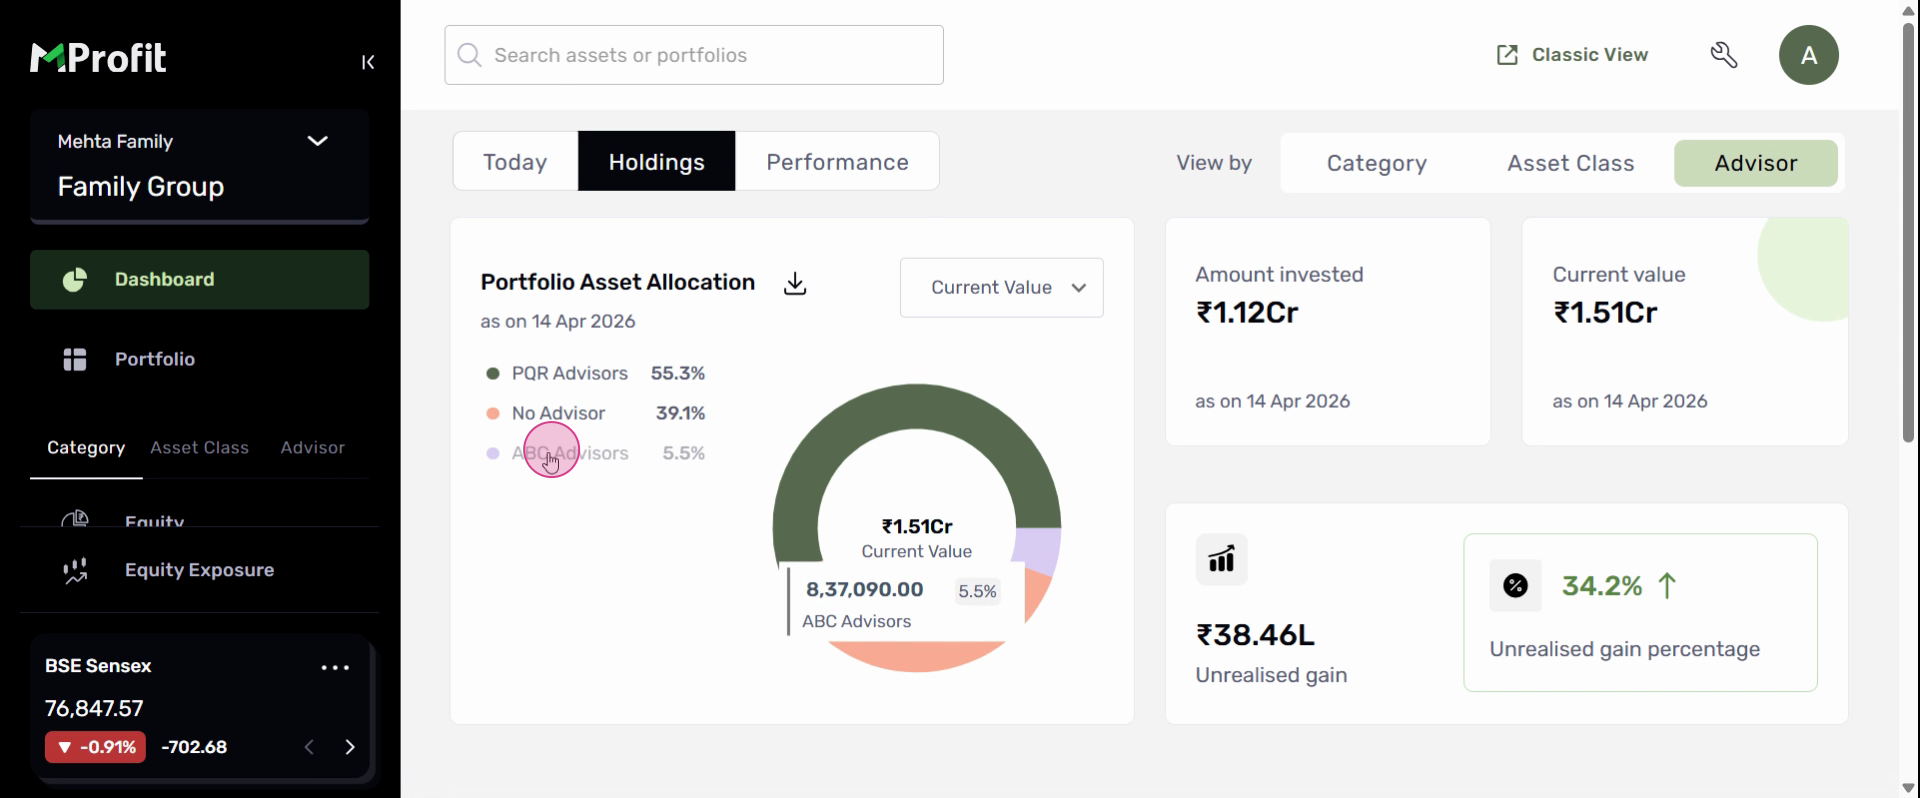Viewport: 1920px width, 798px height.
Task: Open the user avatar profile menu
Action: pos(1808,55)
